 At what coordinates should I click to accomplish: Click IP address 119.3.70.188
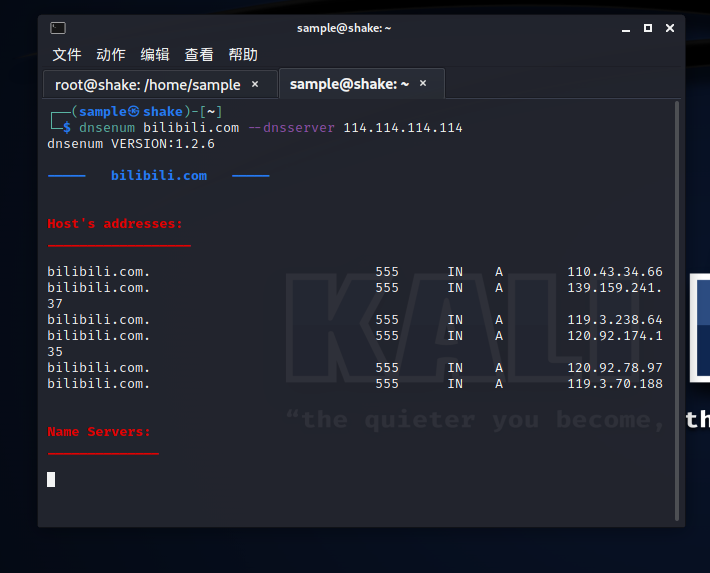[x=615, y=384]
